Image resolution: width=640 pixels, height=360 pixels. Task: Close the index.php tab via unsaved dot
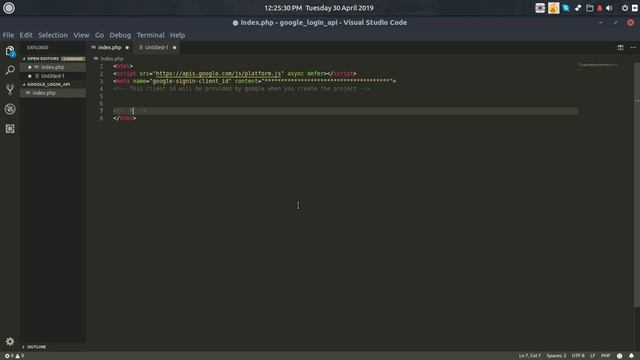coord(127,48)
